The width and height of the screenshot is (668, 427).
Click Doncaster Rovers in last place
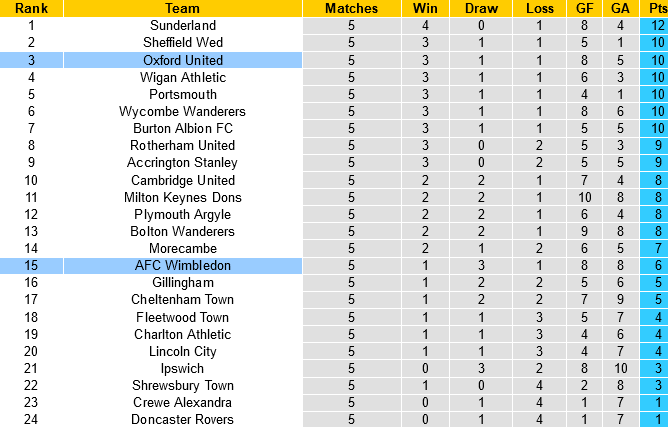[x=182, y=419]
